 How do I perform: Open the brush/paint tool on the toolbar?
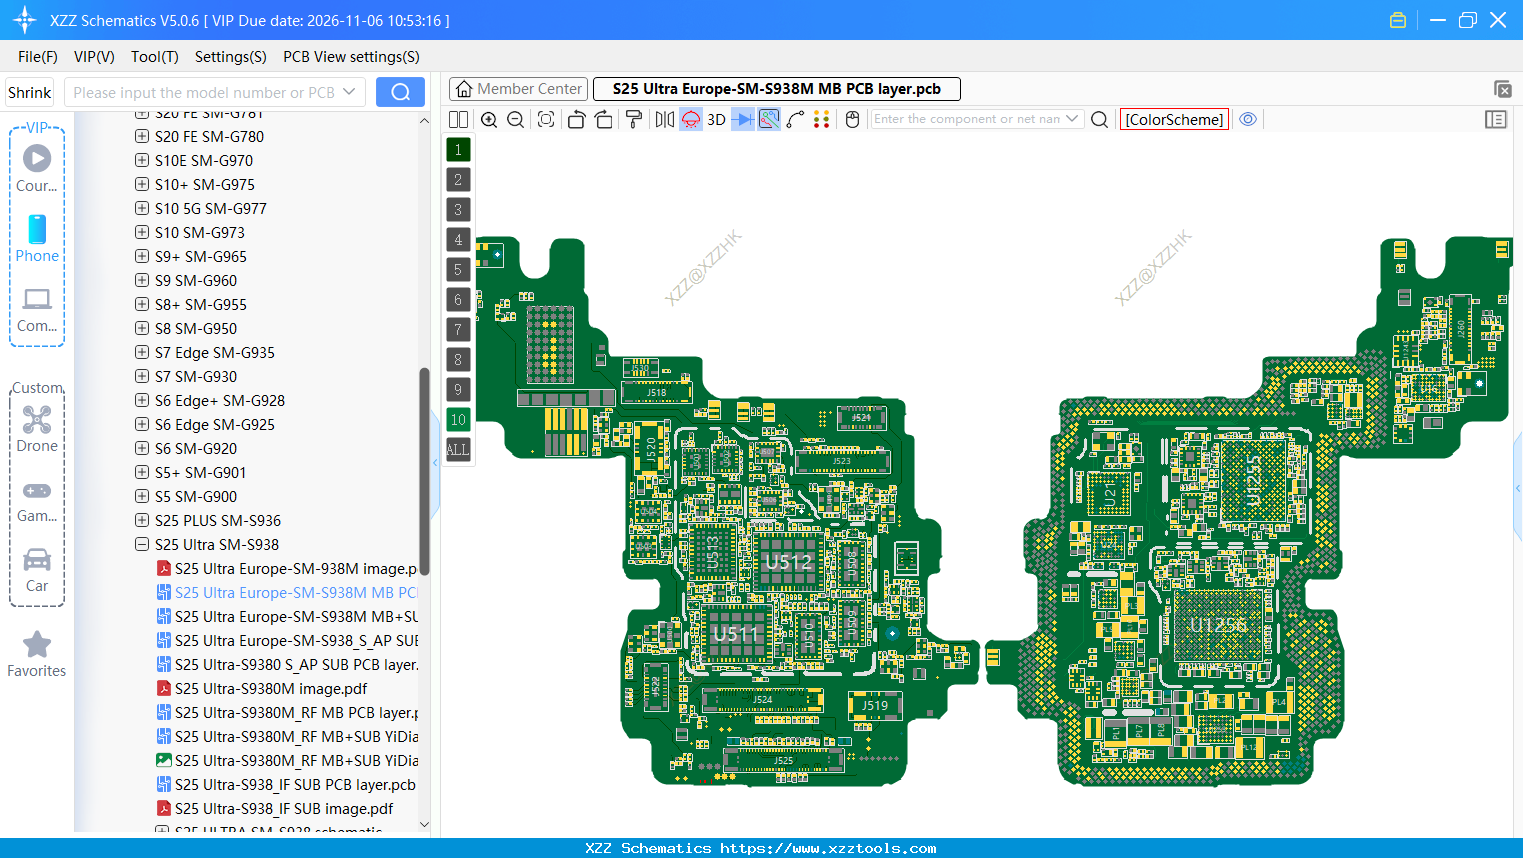click(632, 119)
